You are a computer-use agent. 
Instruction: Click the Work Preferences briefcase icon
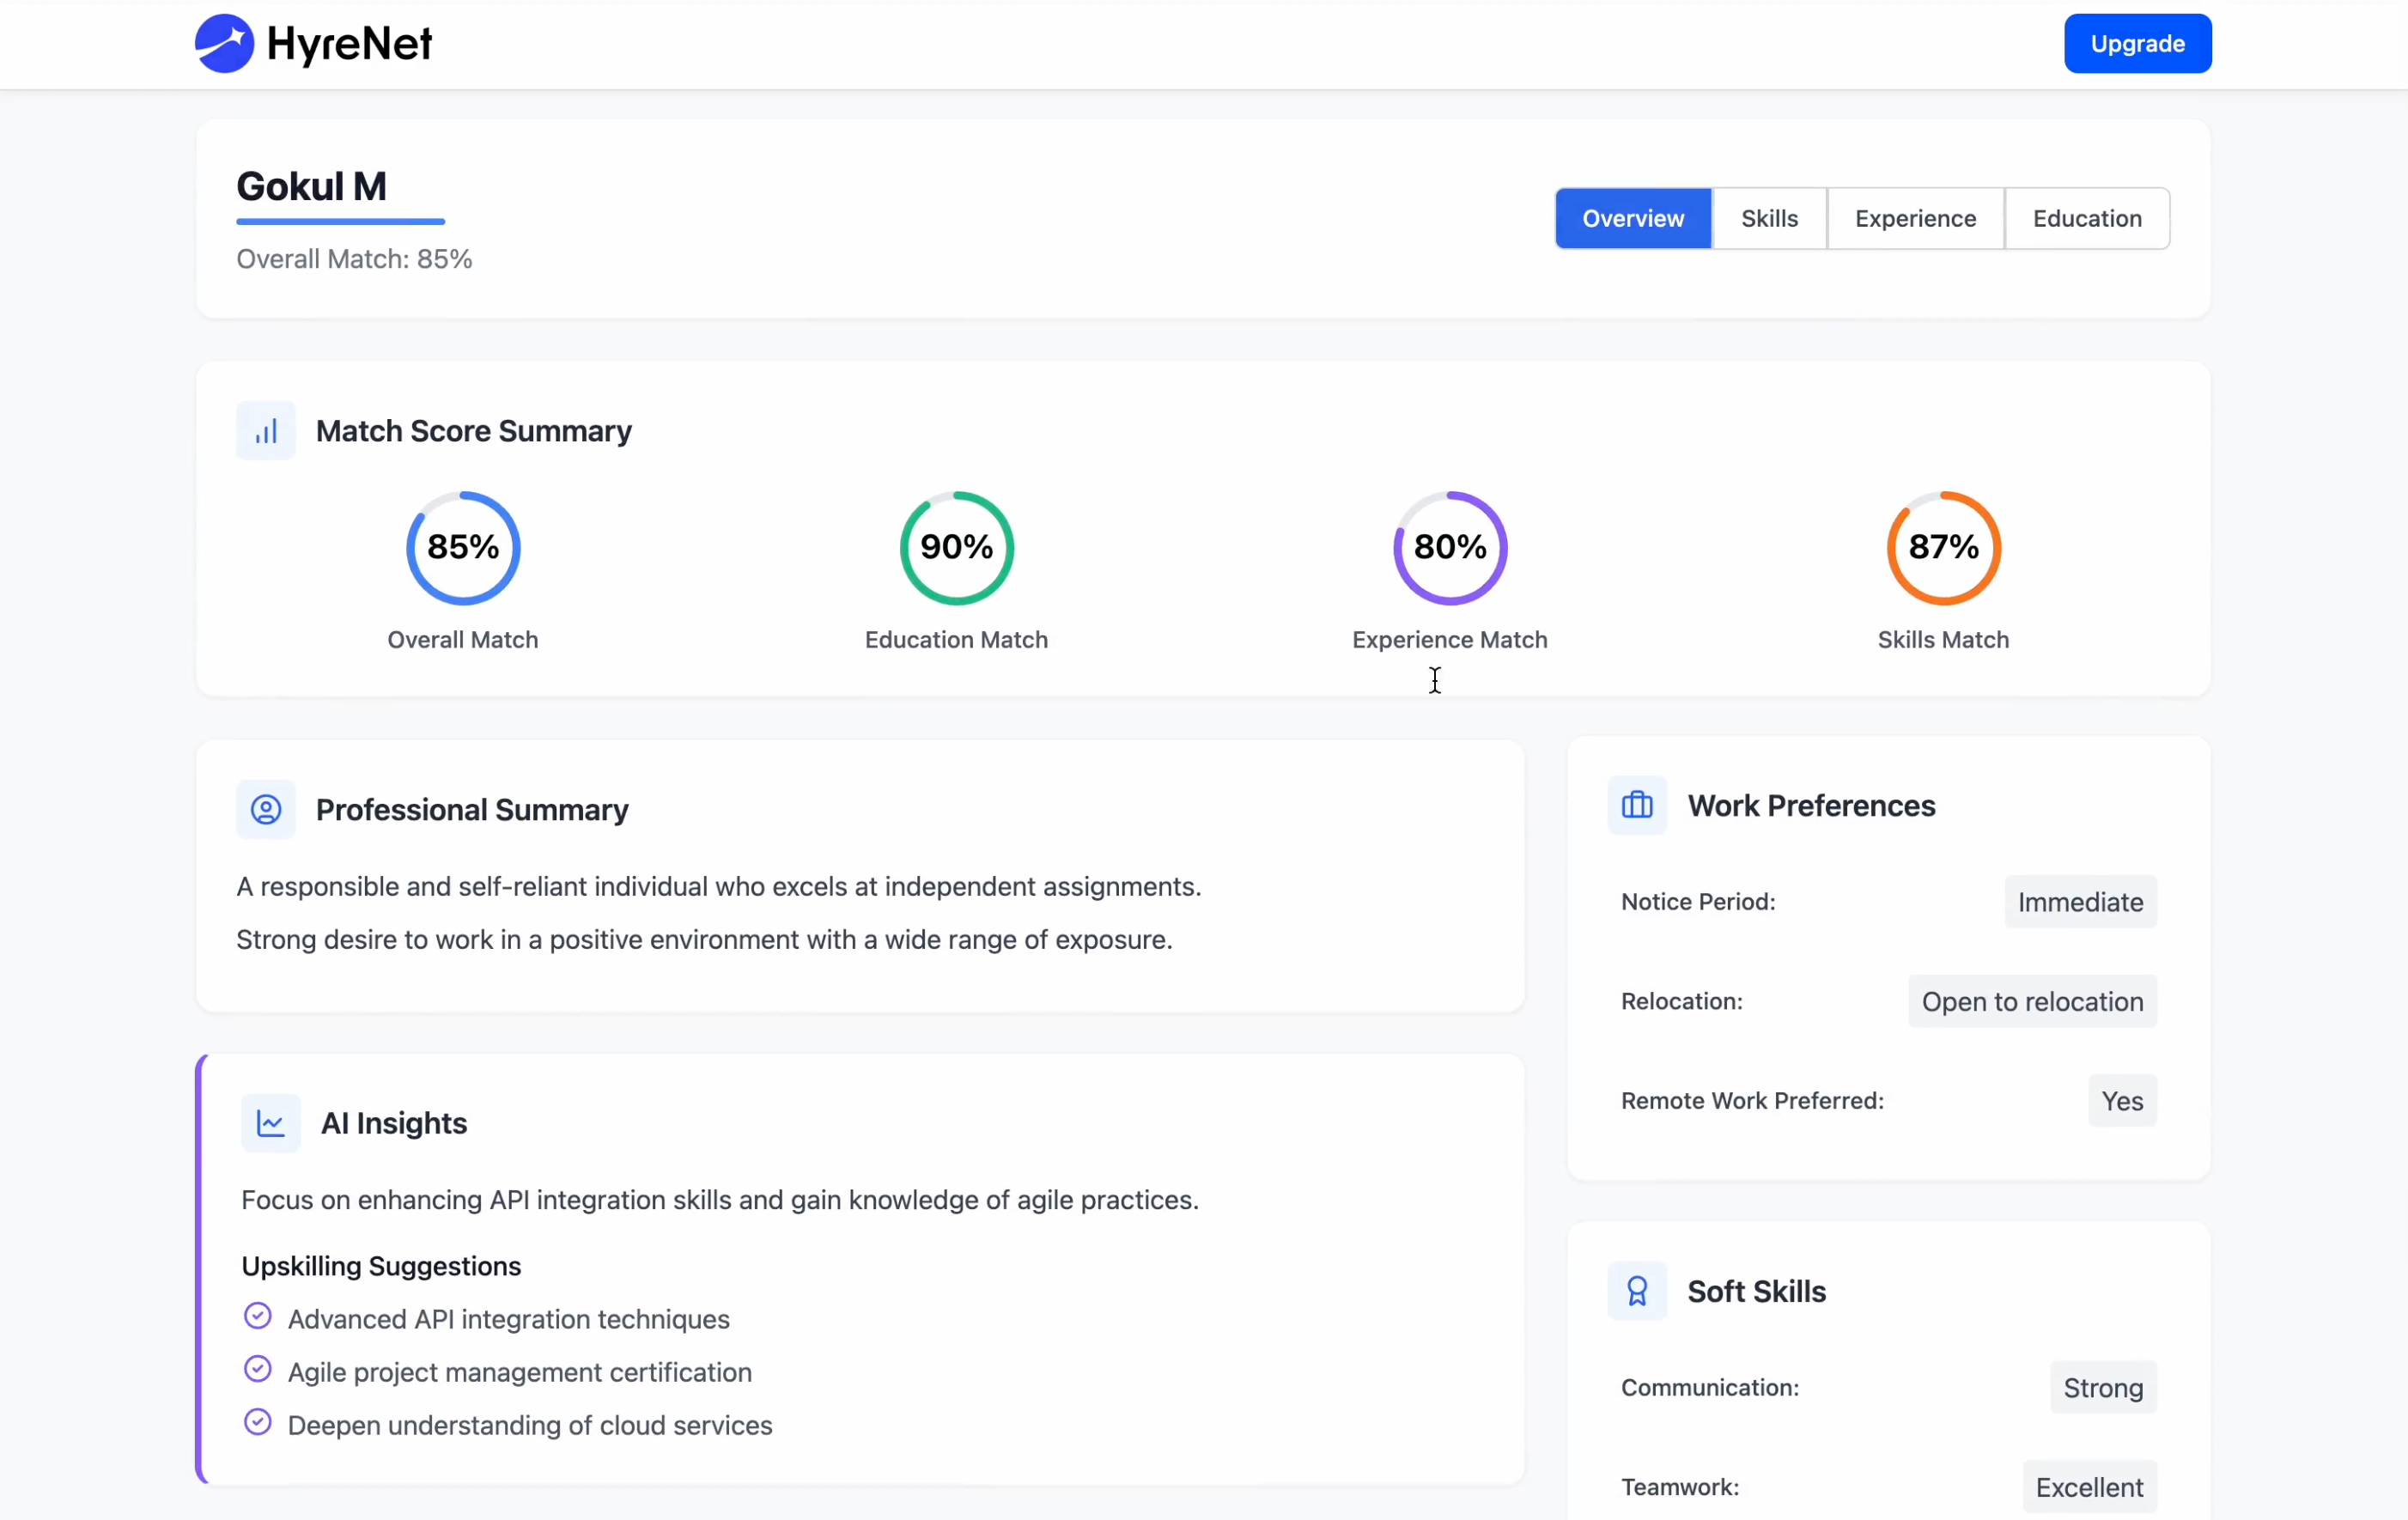point(1637,805)
